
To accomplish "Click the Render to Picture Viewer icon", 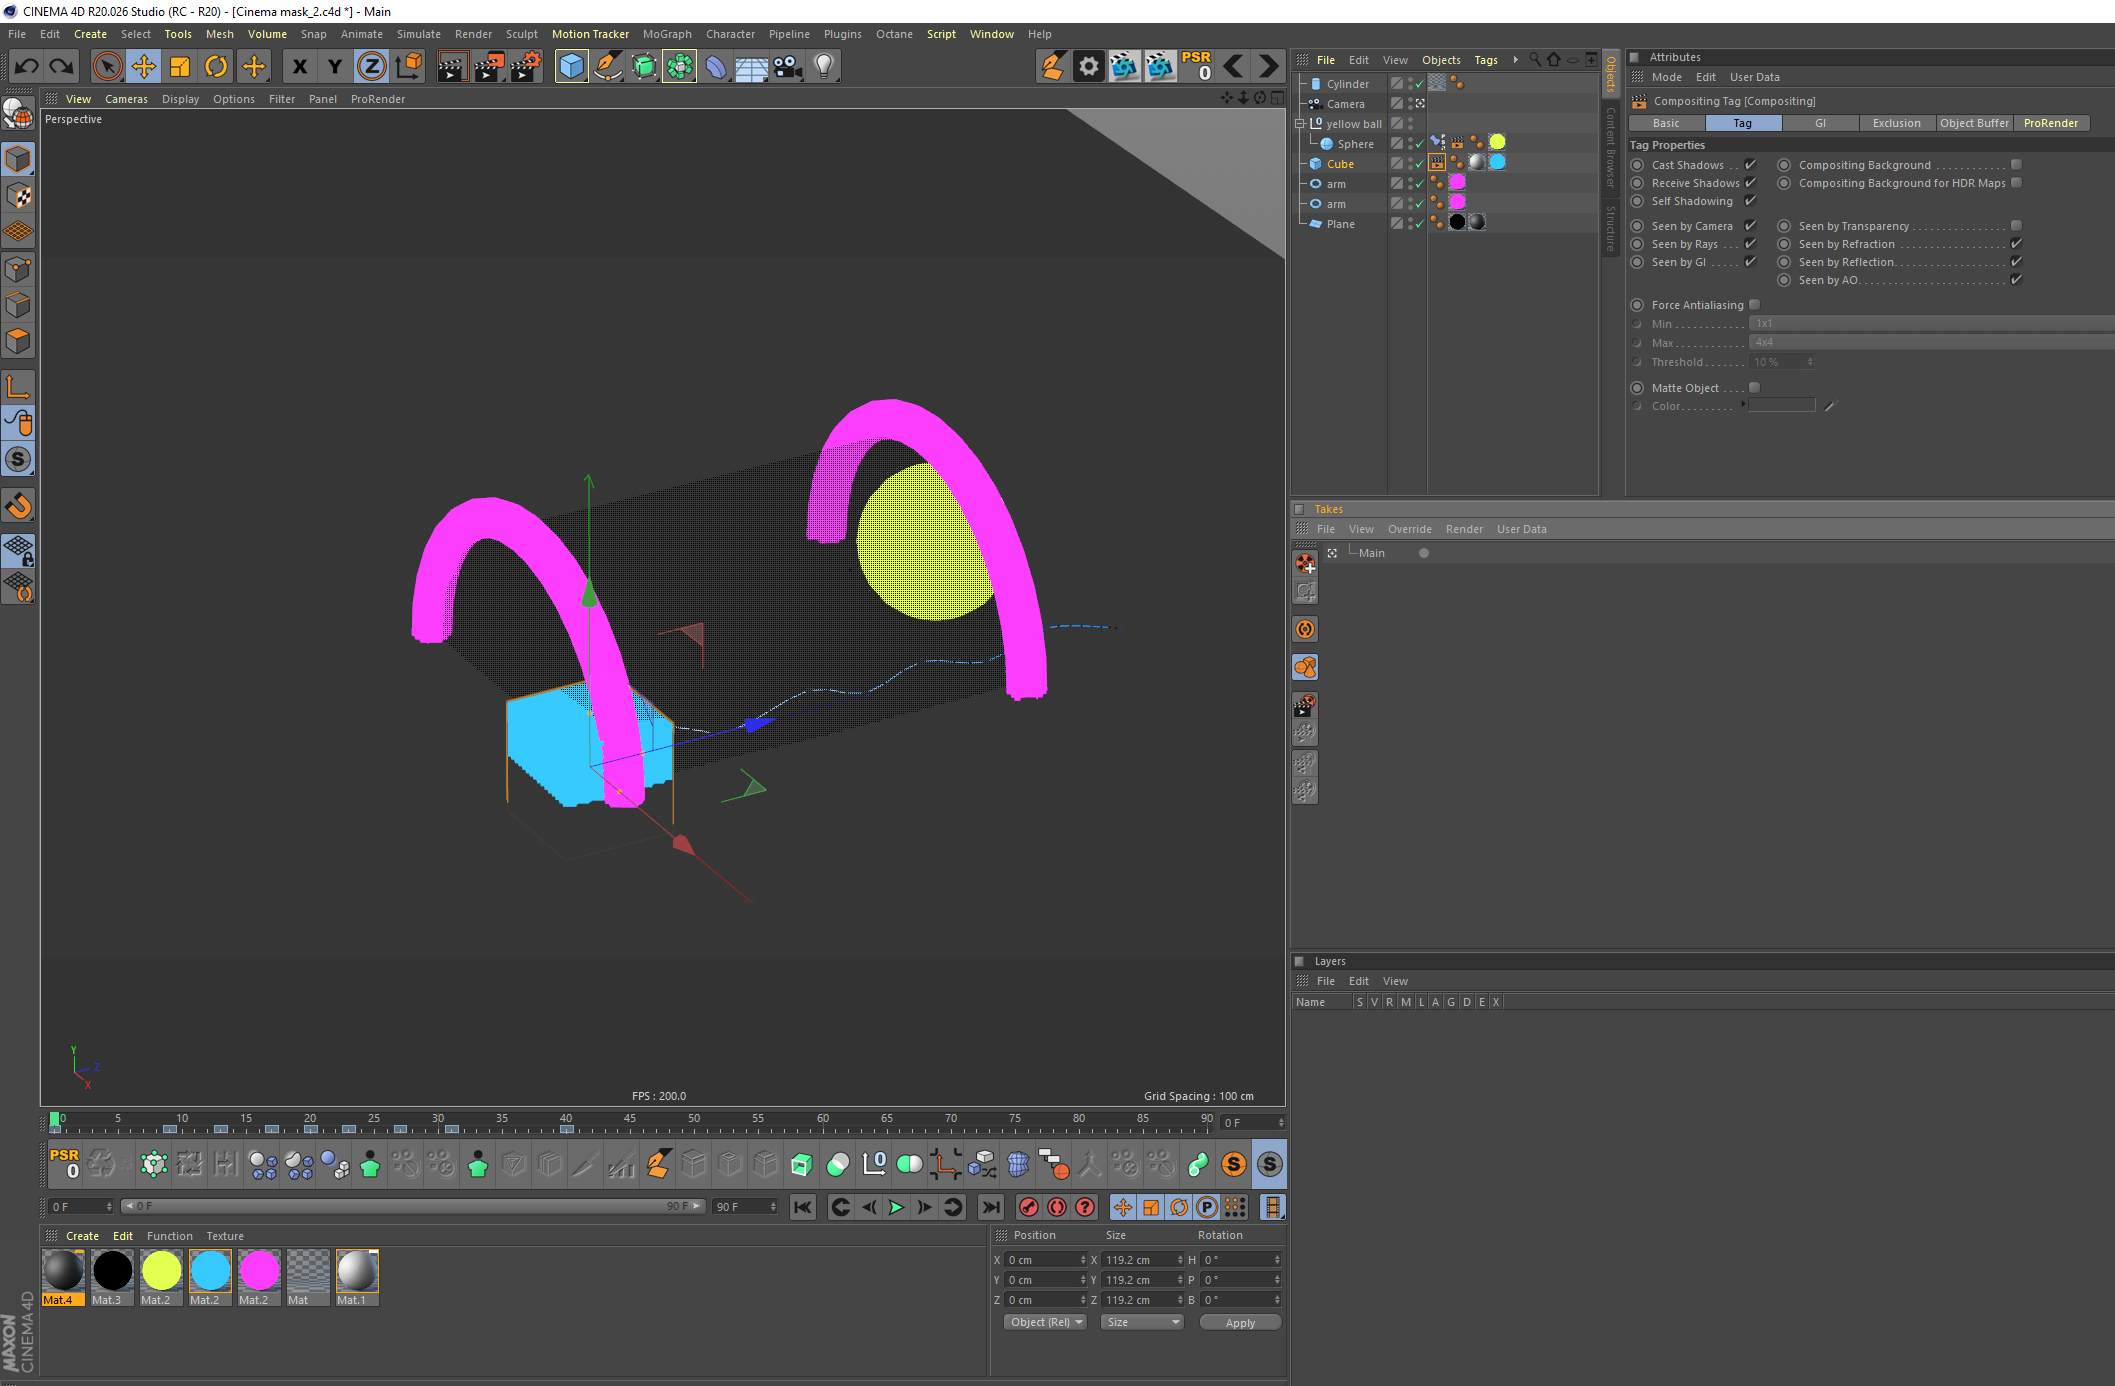I will (x=489, y=67).
